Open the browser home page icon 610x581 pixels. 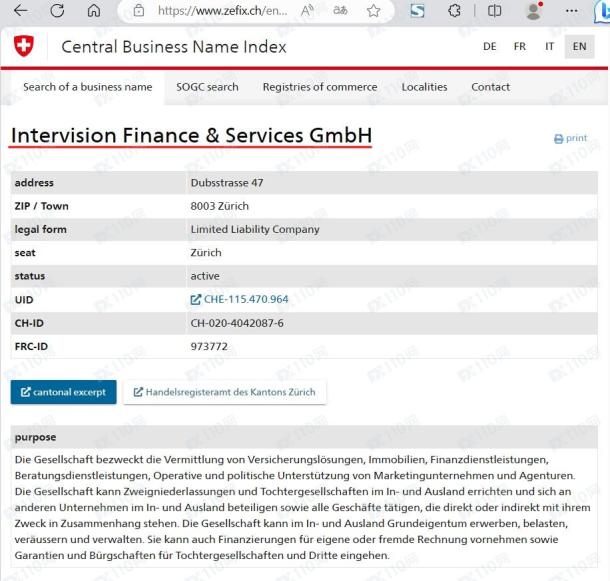pos(94,11)
